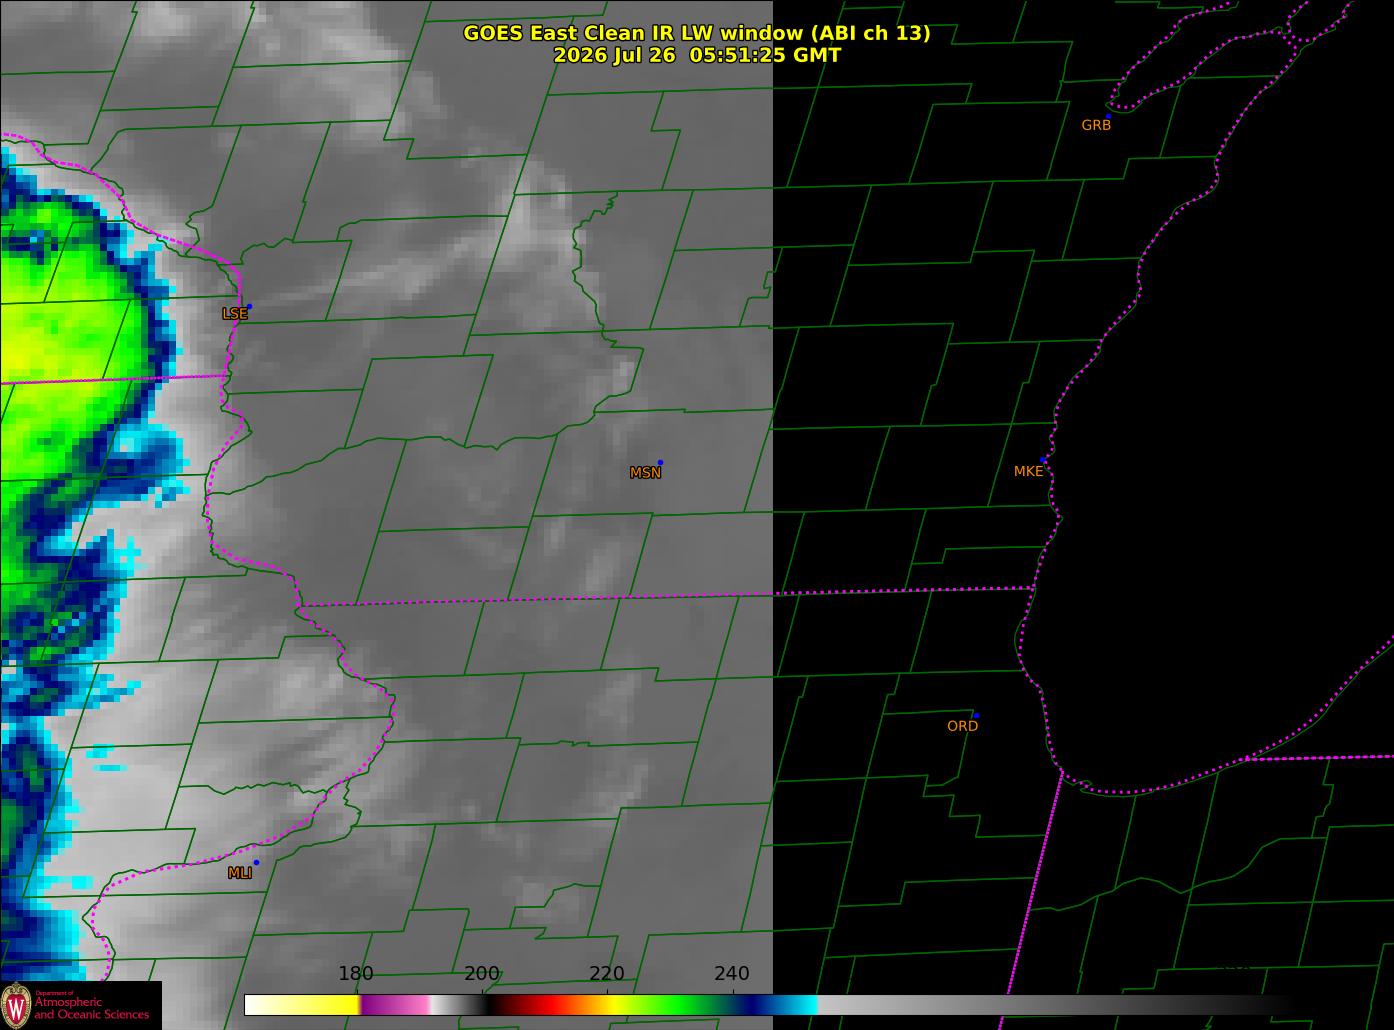Click the MSN station label

click(645, 473)
